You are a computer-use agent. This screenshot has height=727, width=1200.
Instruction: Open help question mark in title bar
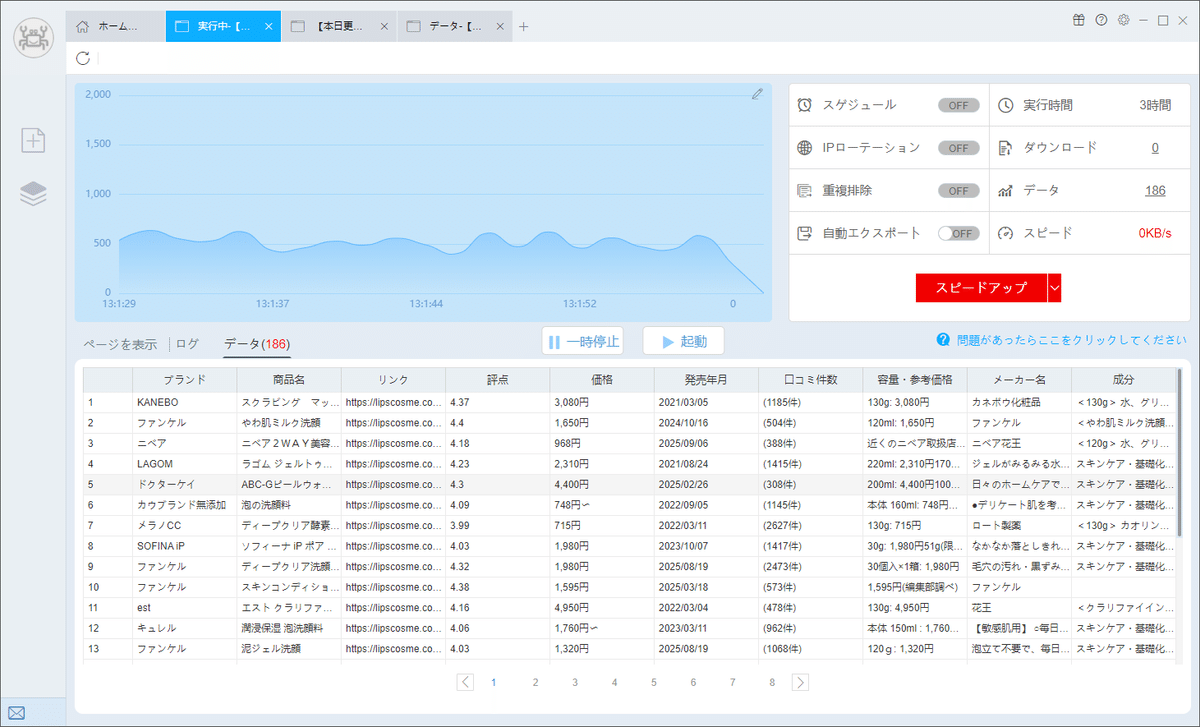pos(1101,20)
